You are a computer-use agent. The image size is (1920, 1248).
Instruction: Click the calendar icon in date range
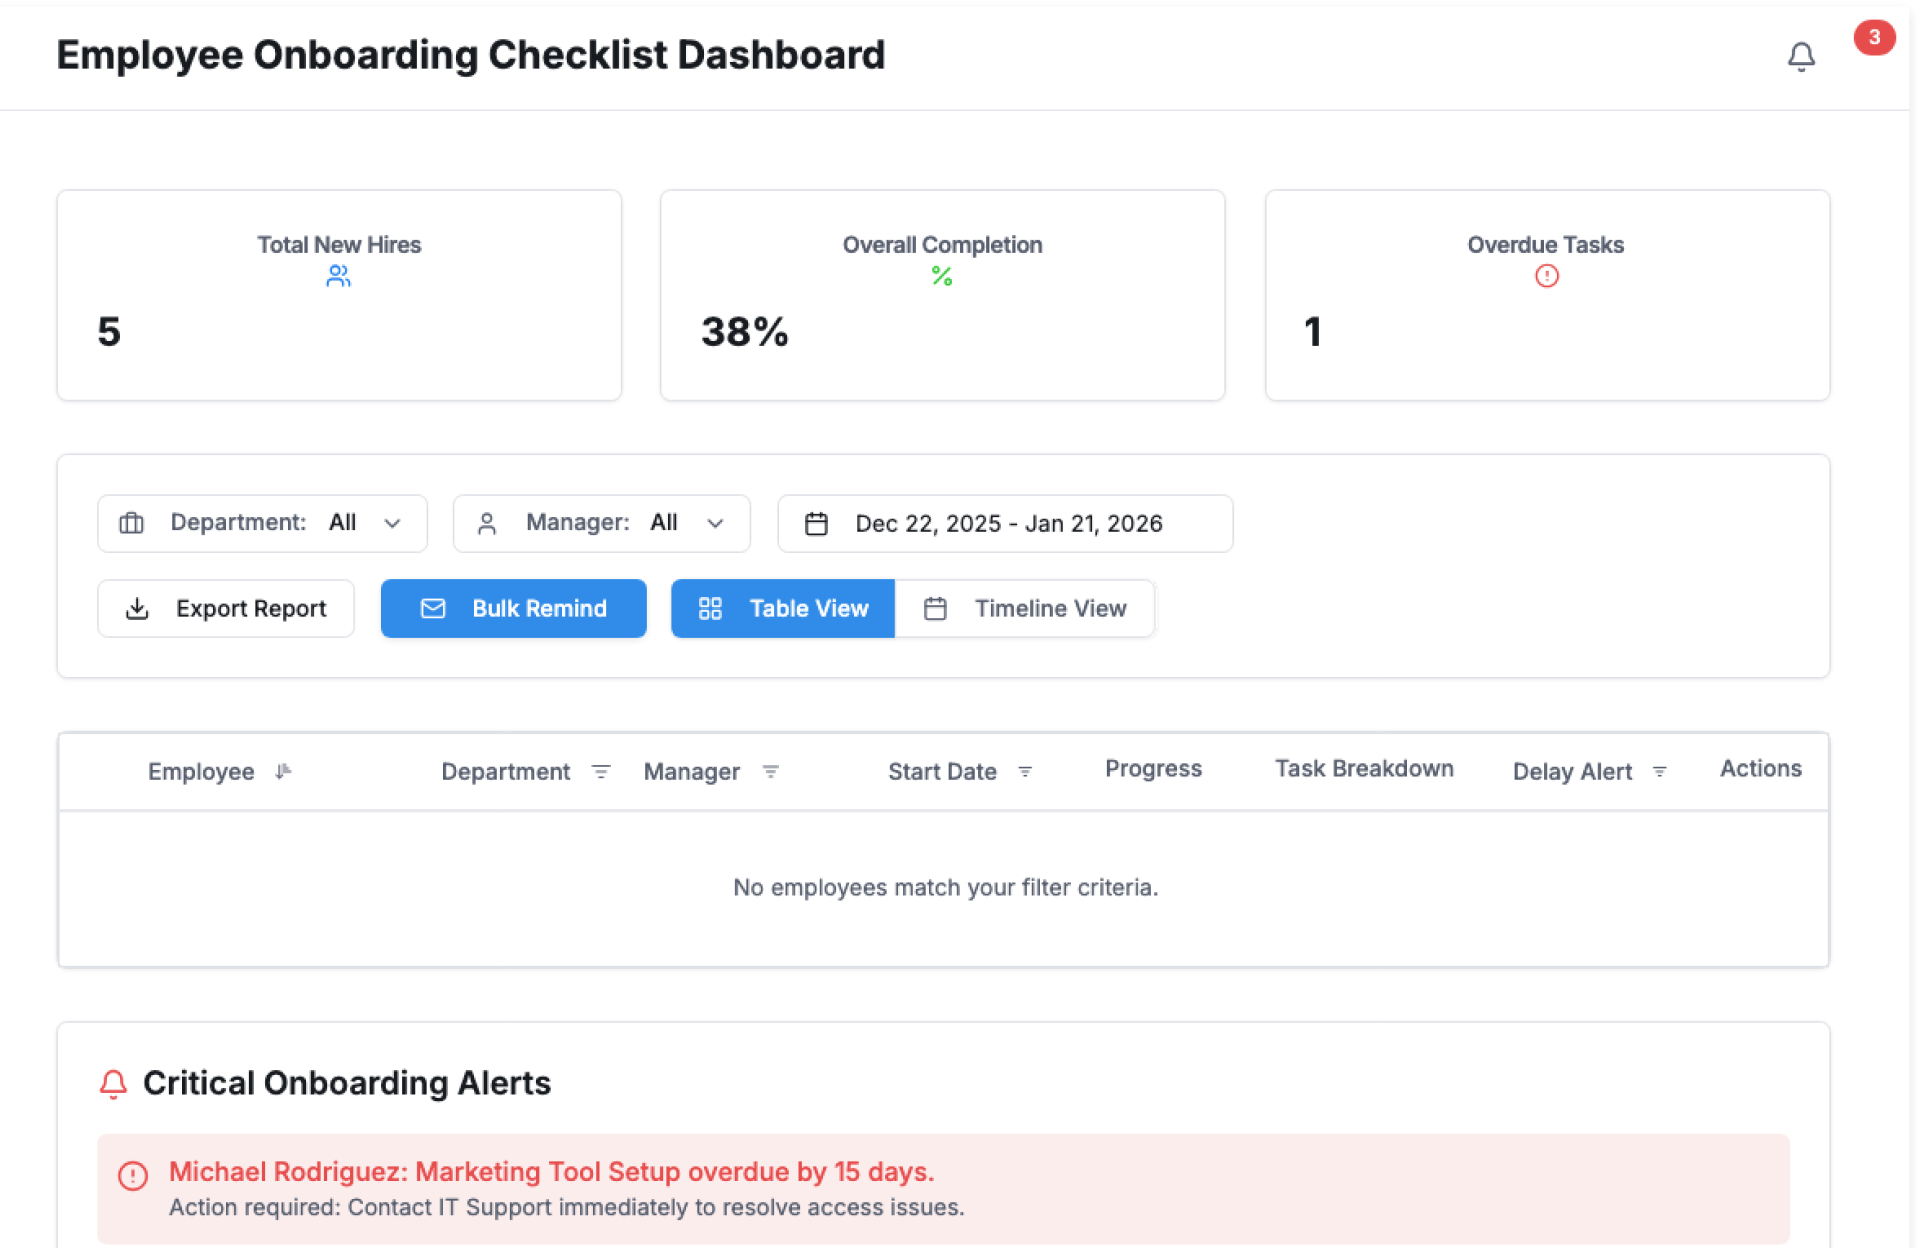[816, 524]
